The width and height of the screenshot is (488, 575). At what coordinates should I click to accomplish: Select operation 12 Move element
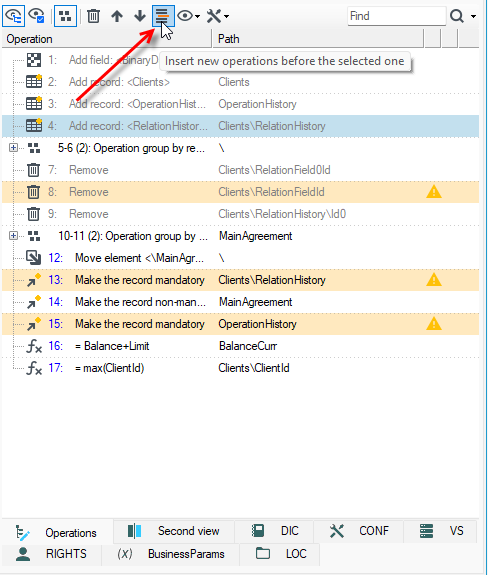(x=241, y=258)
